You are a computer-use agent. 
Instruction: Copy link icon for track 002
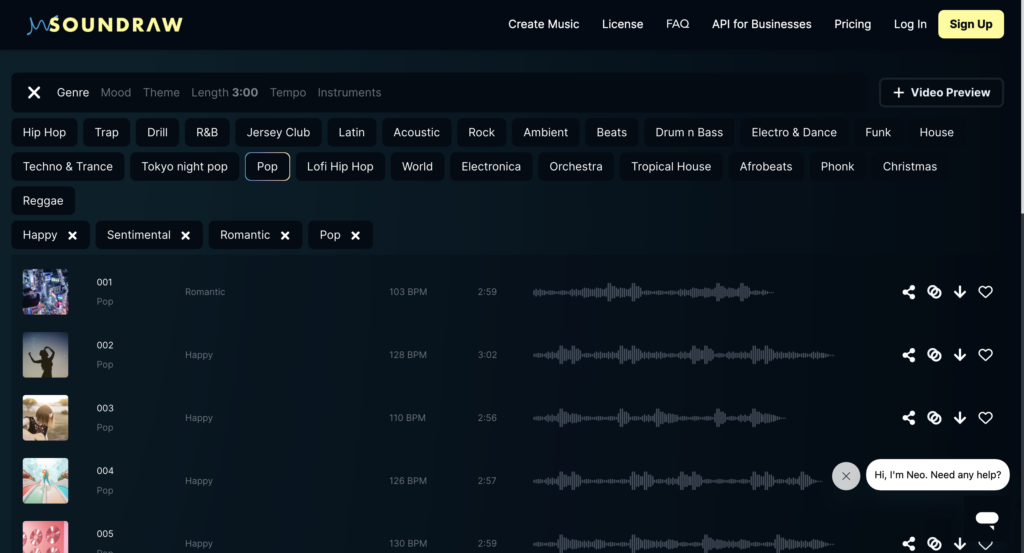tap(934, 355)
